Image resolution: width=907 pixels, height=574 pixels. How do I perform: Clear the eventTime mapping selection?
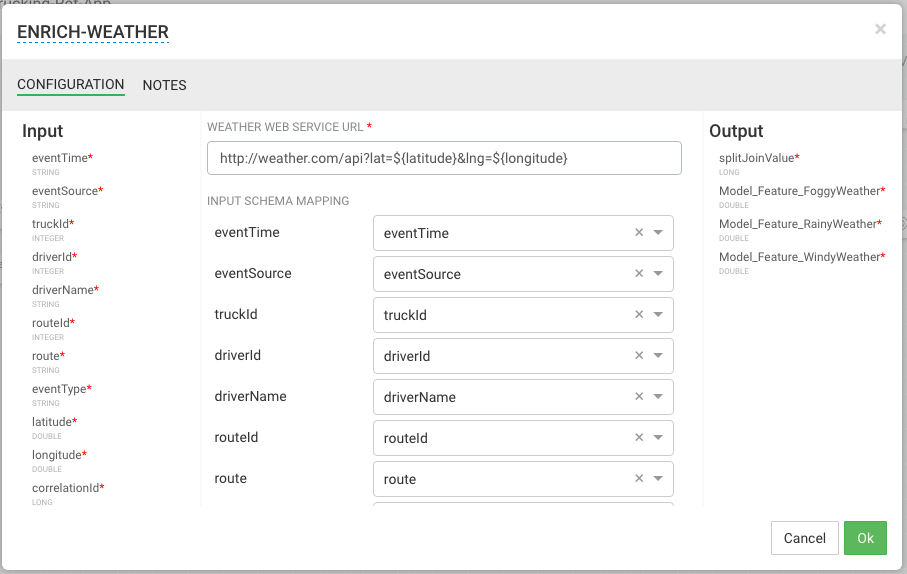click(x=639, y=233)
